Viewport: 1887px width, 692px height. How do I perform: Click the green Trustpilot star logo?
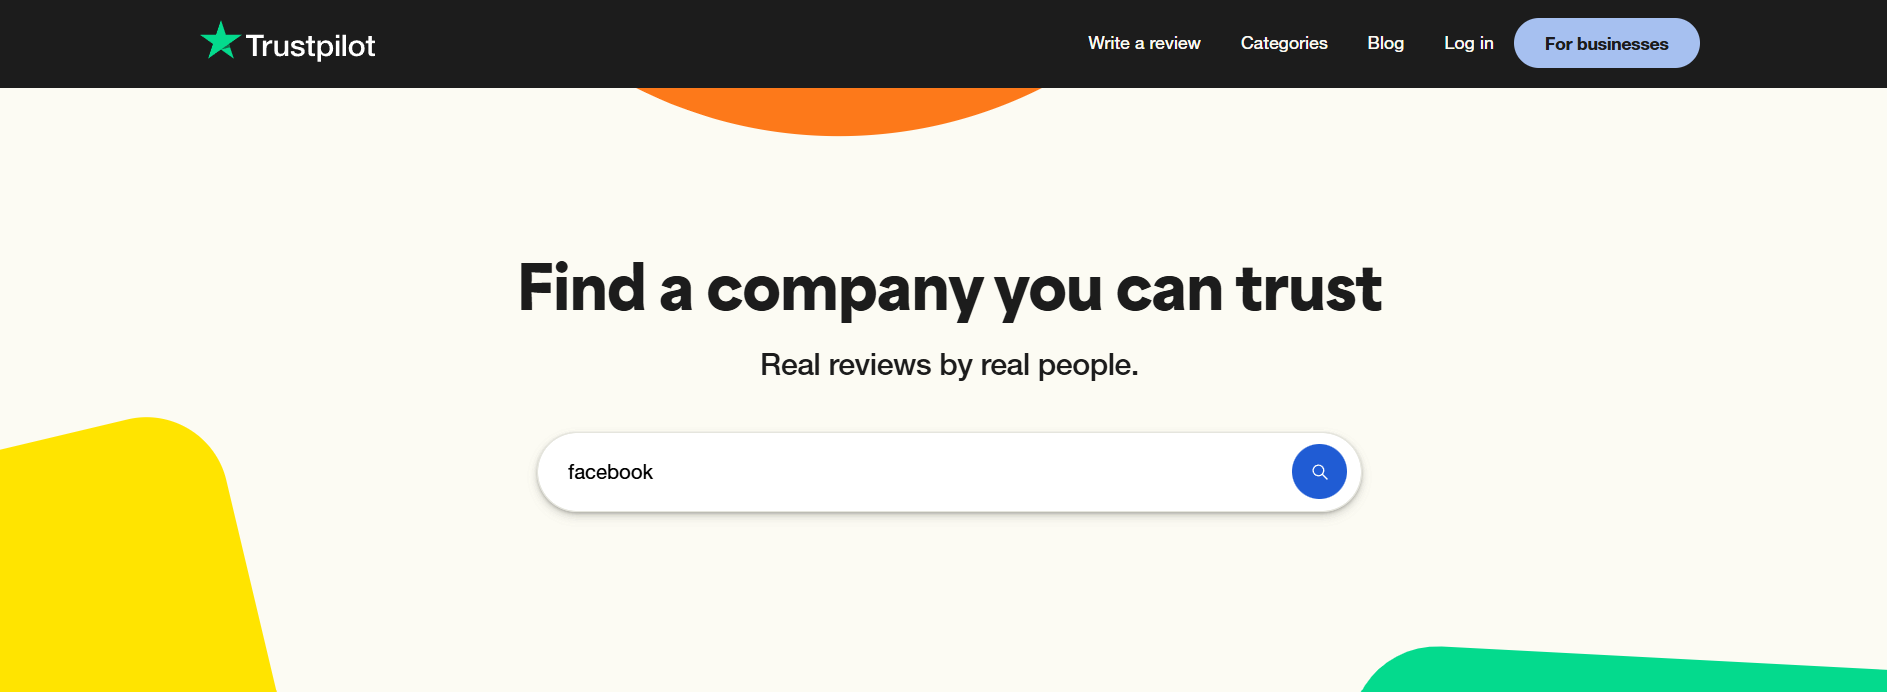(220, 41)
